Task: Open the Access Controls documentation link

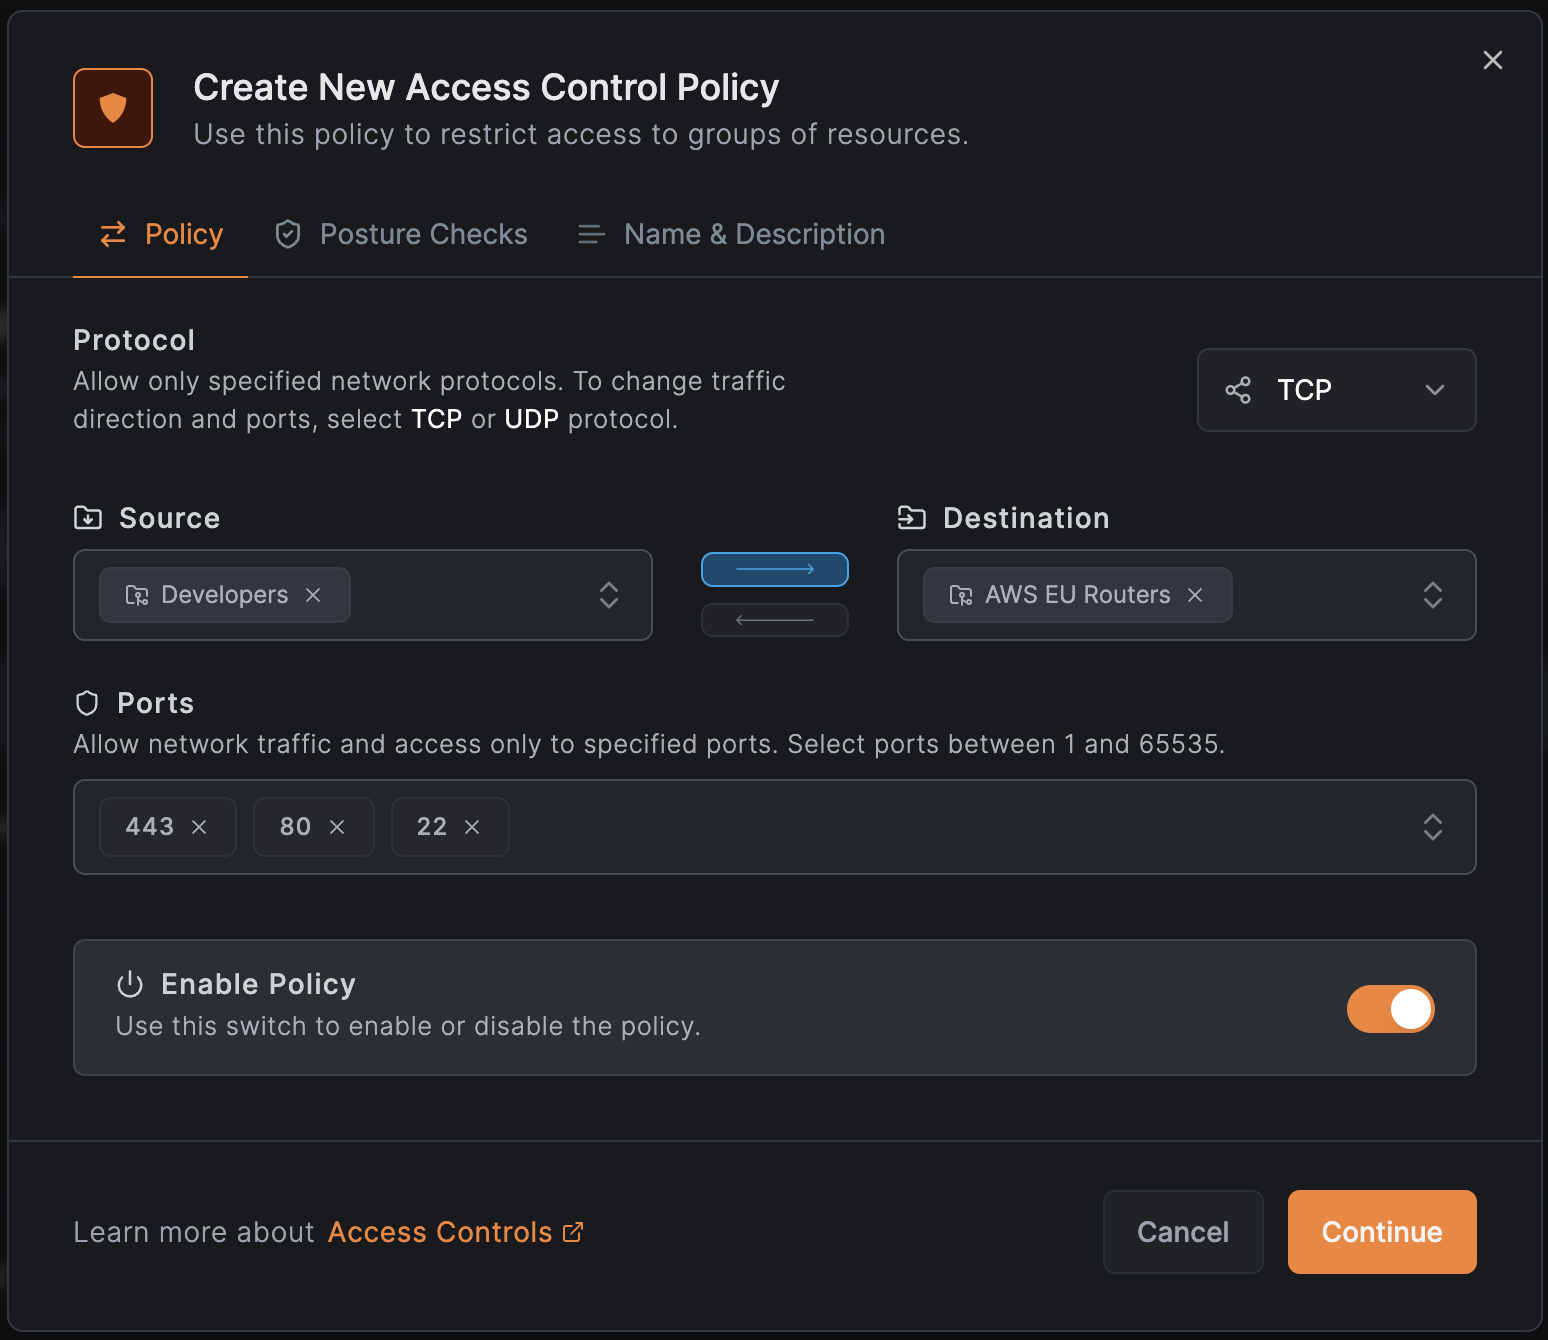Action: tap(441, 1232)
